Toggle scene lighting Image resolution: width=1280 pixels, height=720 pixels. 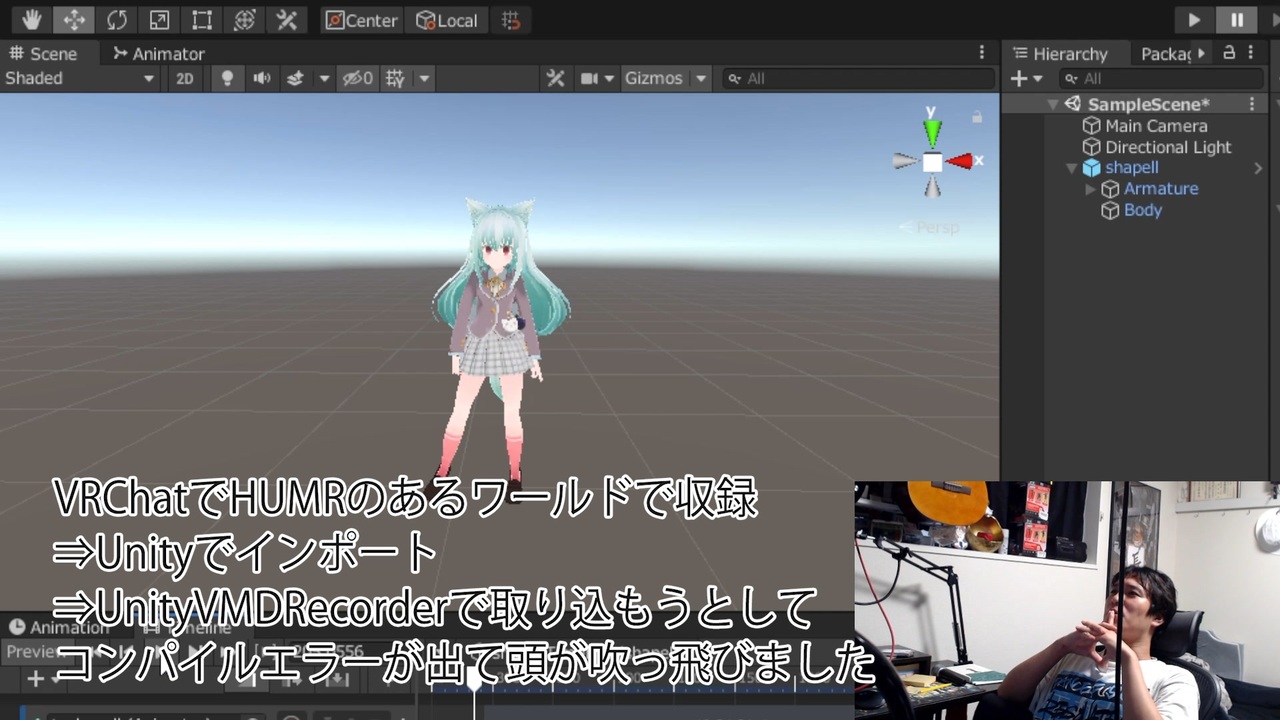point(227,78)
